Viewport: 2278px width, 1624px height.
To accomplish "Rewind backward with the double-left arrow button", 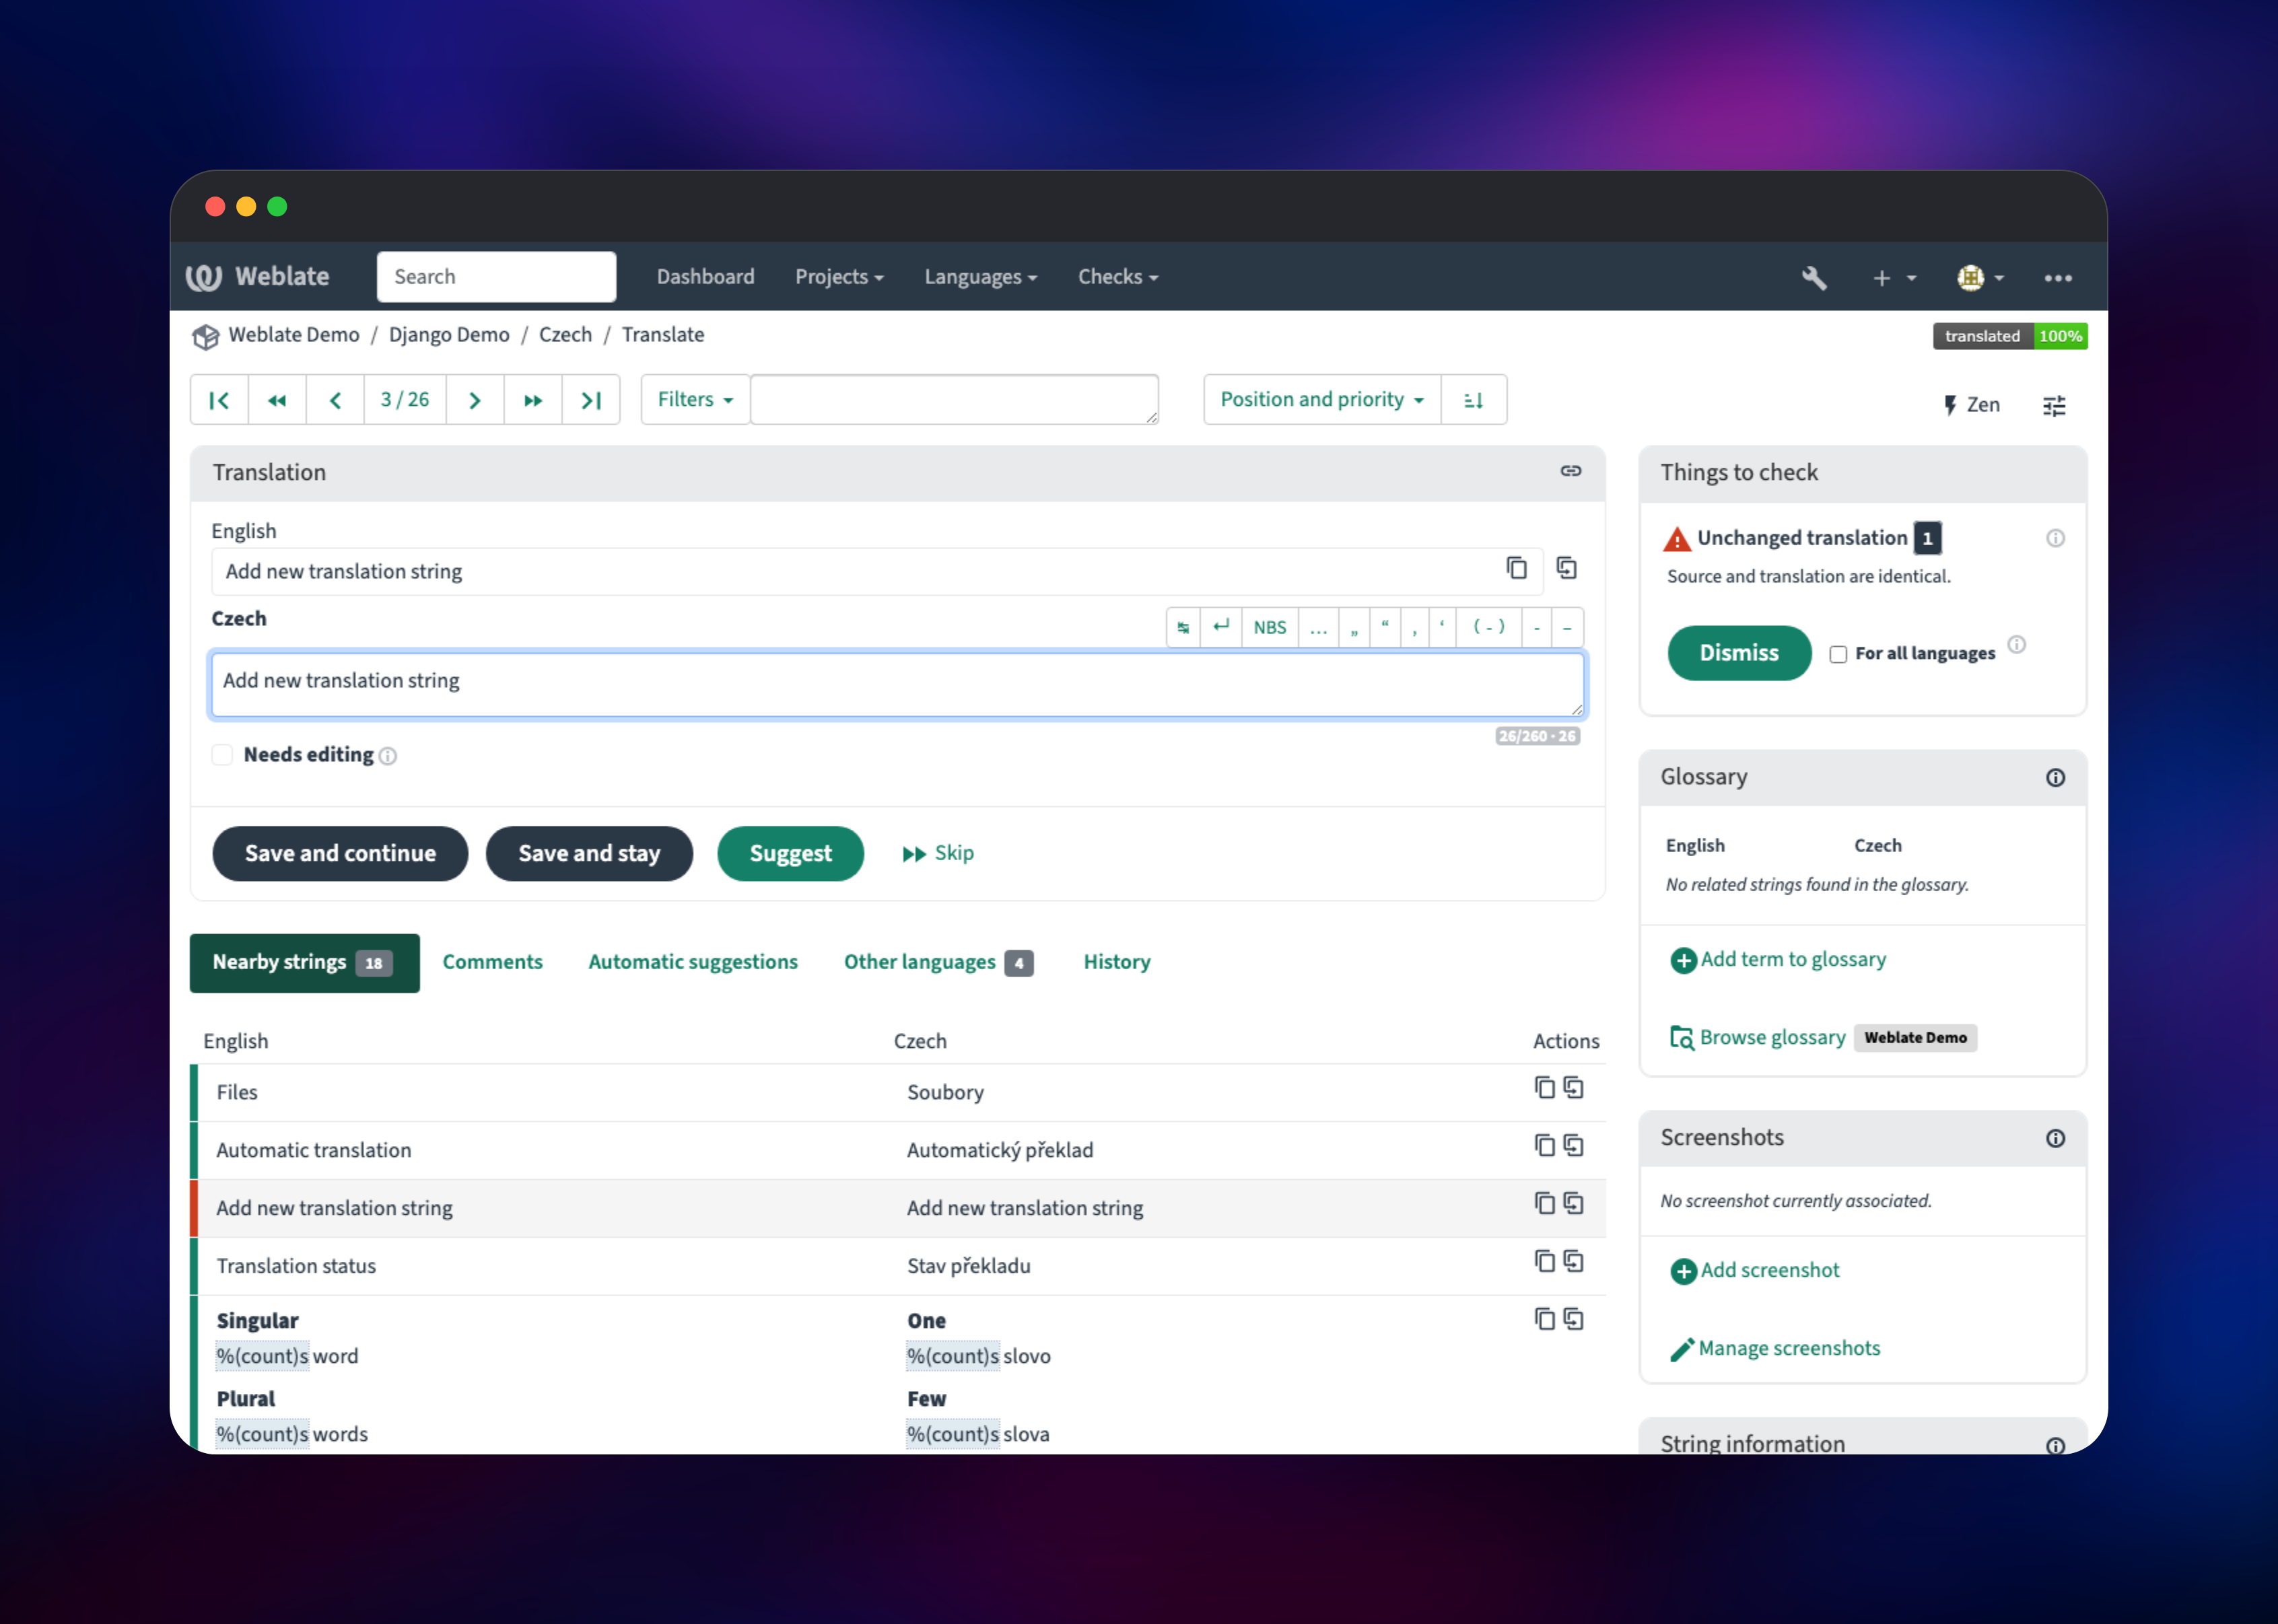I will 277,400.
